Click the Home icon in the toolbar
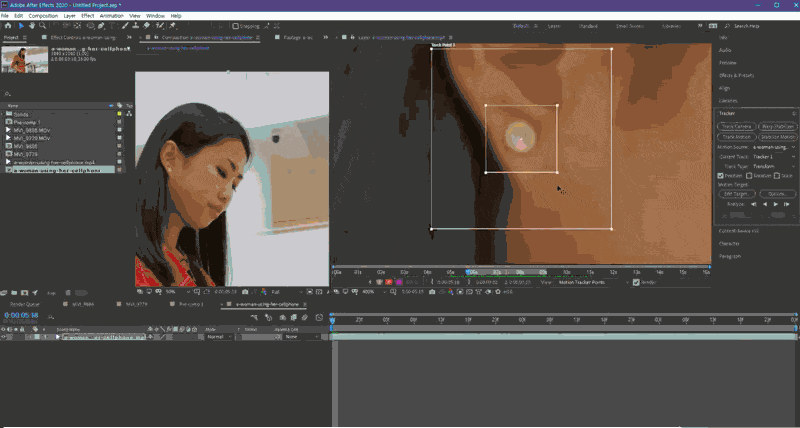 pyautogui.click(x=8, y=26)
